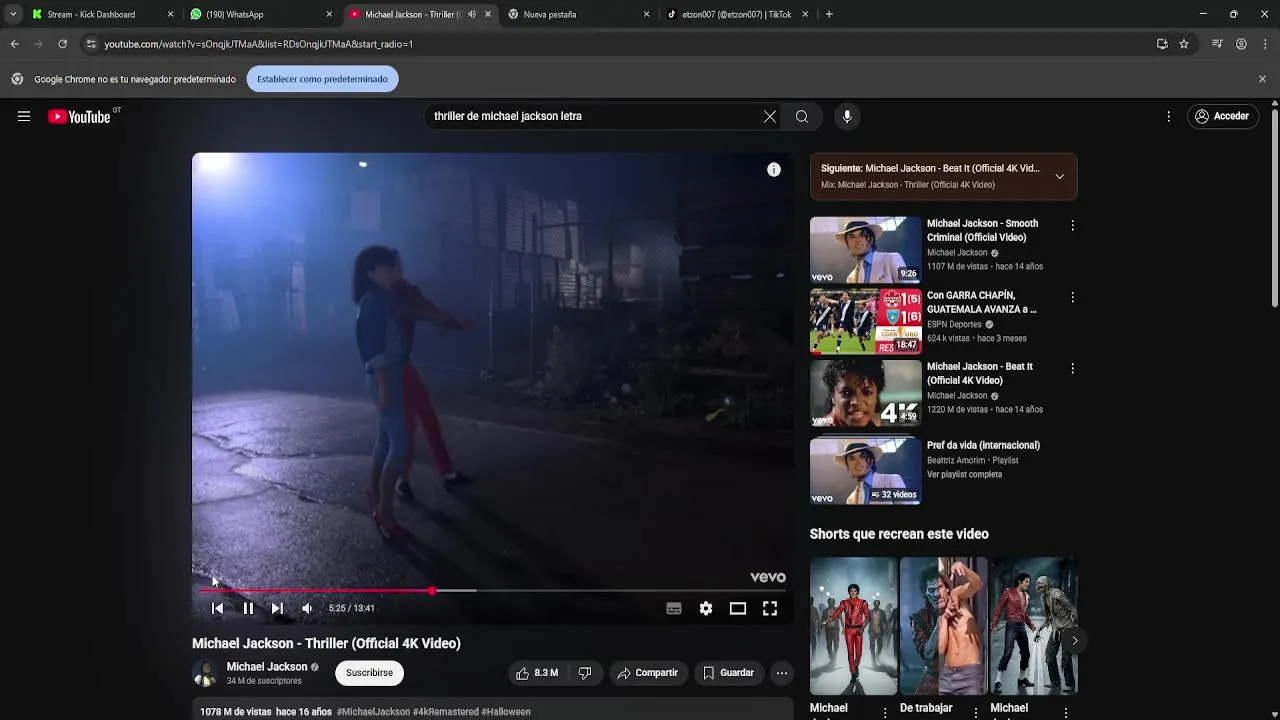The height and width of the screenshot is (720, 1280).
Task: Open a new browser tab
Action: pos(829,14)
